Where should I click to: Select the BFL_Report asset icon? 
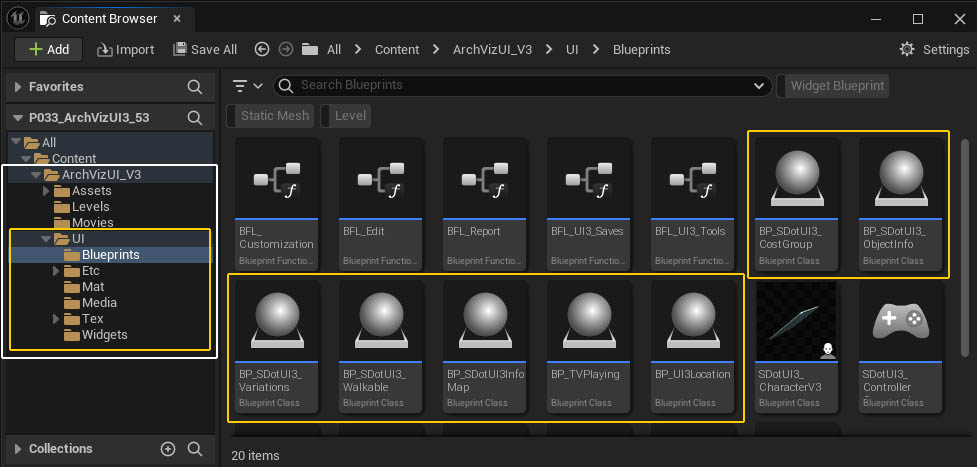click(x=485, y=178)
